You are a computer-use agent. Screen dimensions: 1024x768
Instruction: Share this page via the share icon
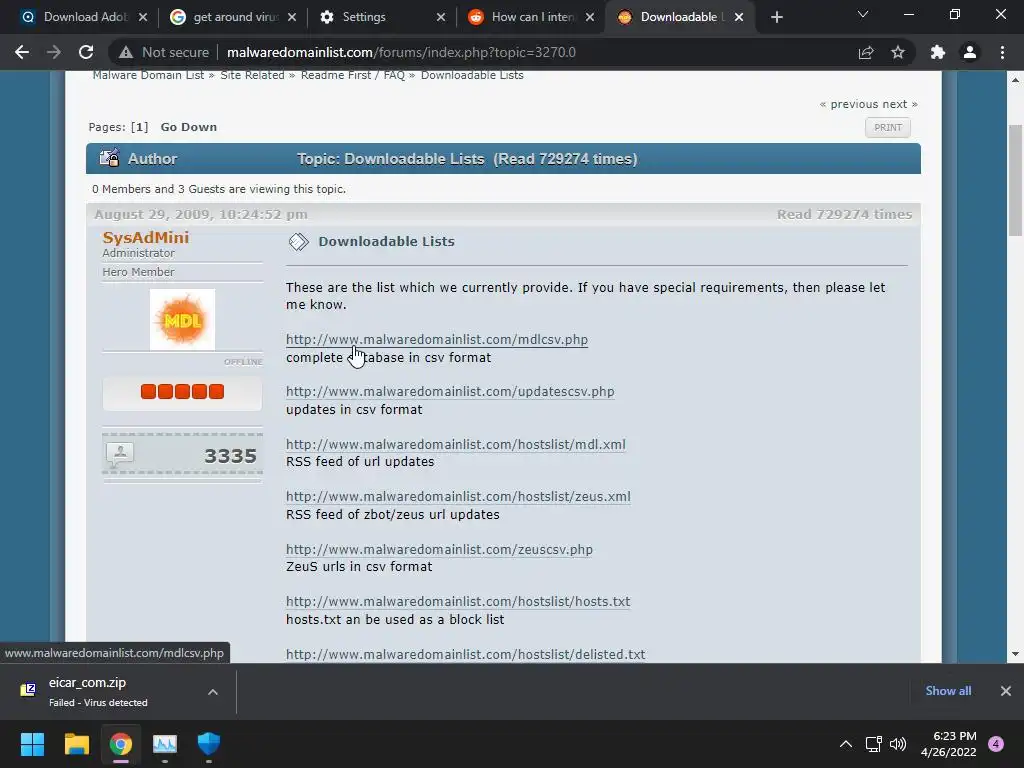866,52
